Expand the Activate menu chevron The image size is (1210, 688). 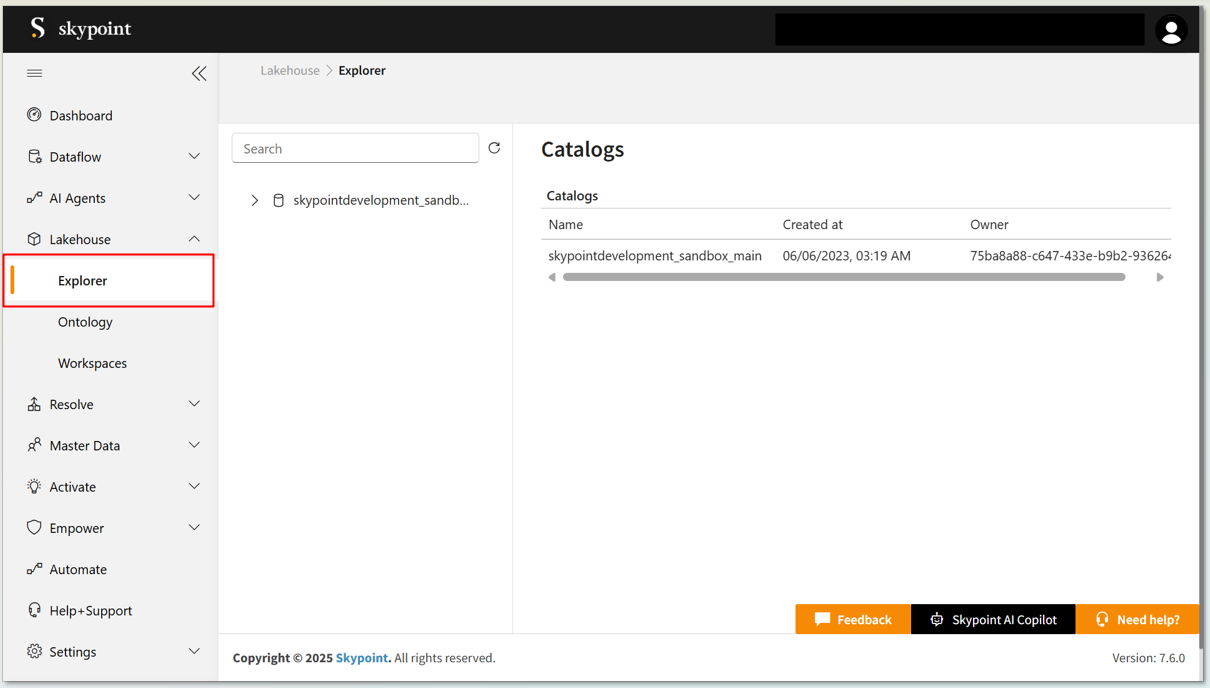click(194, 486)
